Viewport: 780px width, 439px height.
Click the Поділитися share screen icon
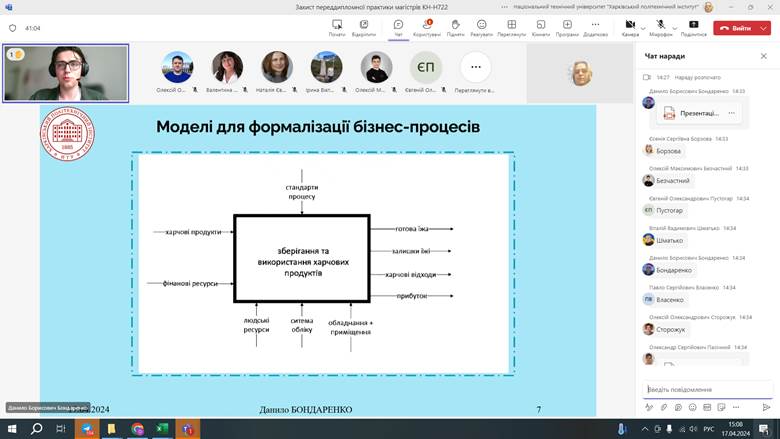click(x=693, y=27)
